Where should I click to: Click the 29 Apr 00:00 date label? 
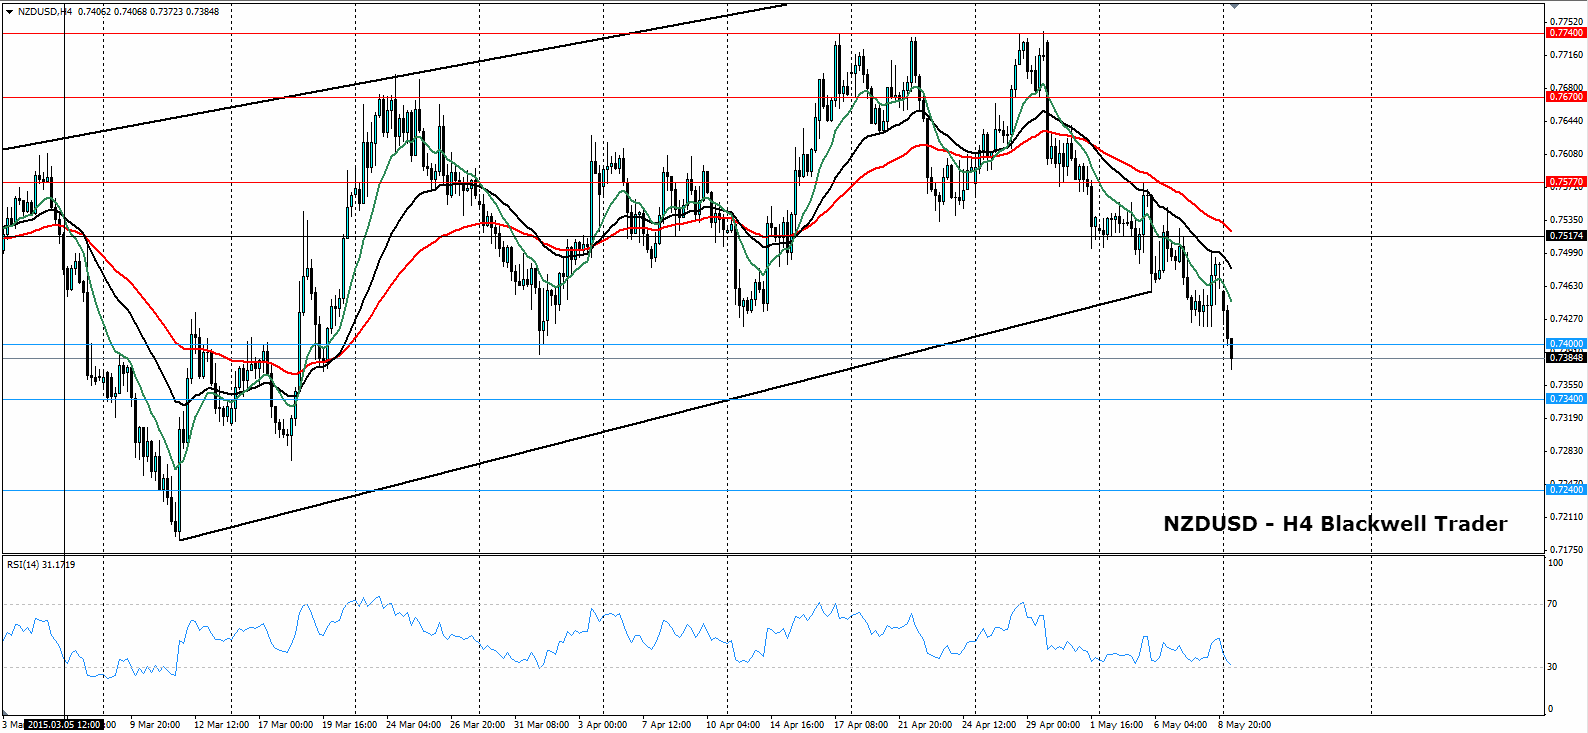click(1053, 725)
